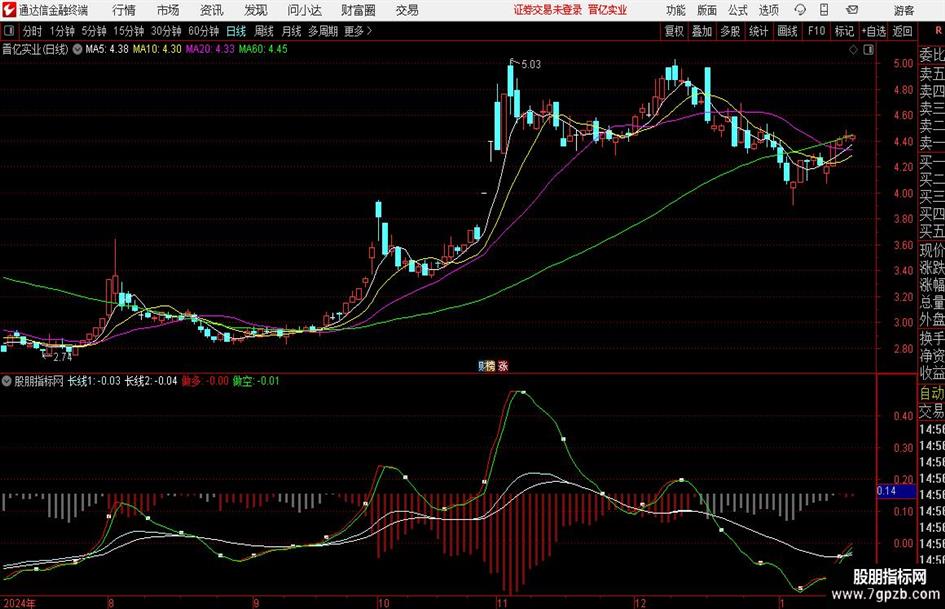Screen dimensions: 945x609
Task: Add stock via +自选 button
Action: (x=874, y=31)
